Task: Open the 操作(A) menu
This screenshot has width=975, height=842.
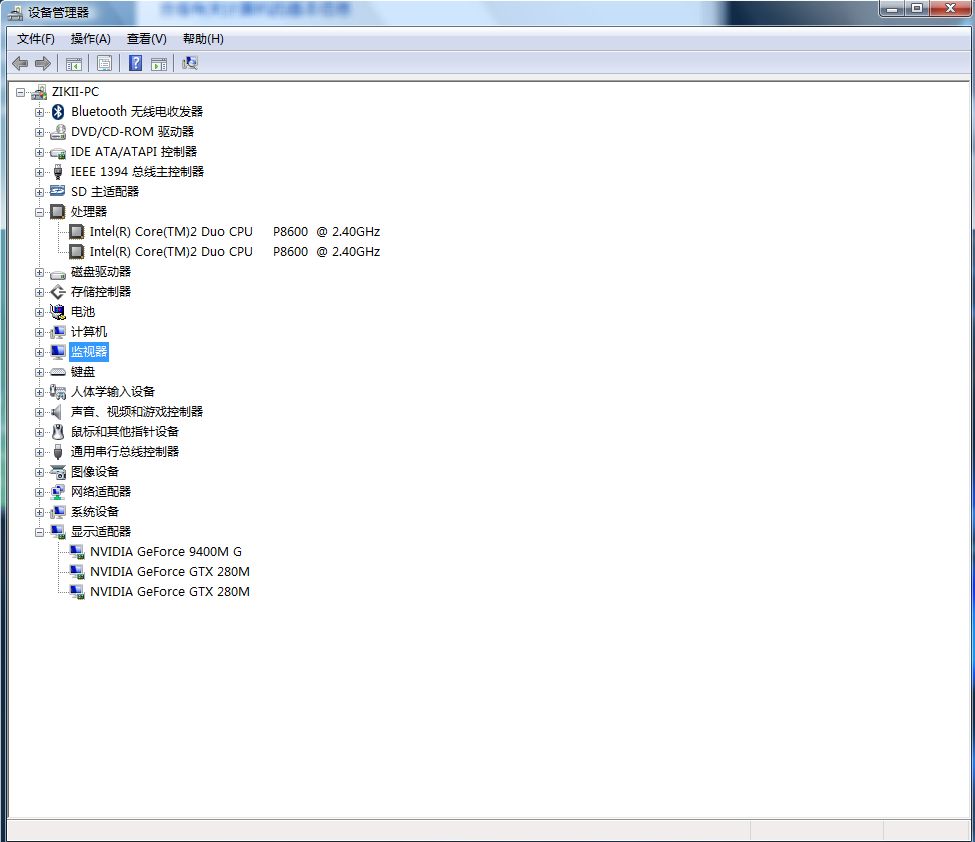Action: pyautogui.click(x=91, y=39)
